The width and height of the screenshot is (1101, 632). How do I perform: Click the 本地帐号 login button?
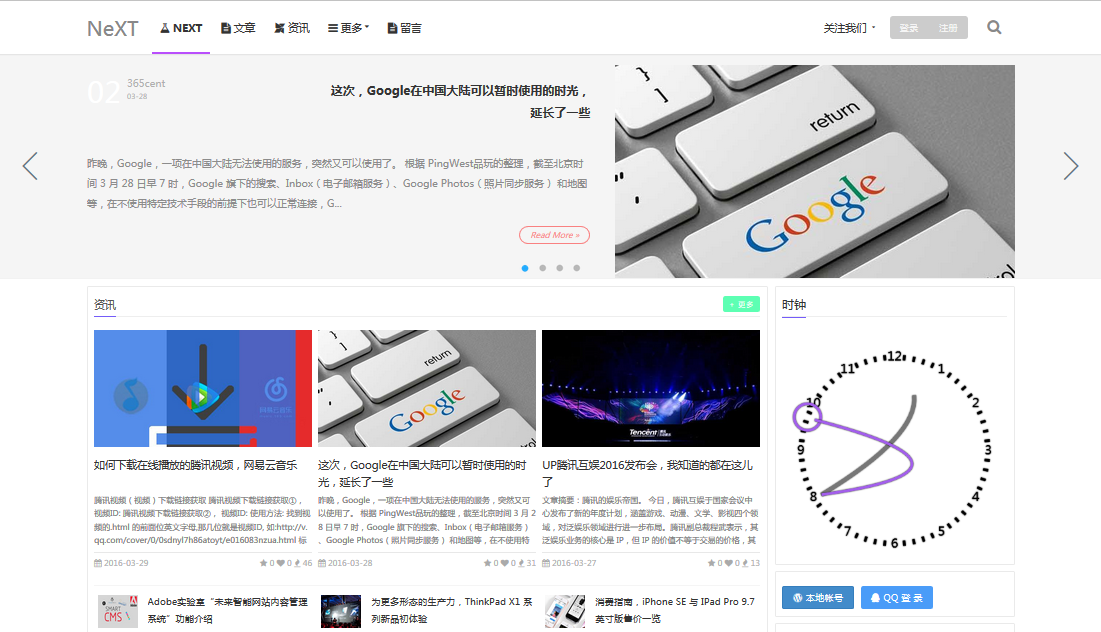tap(818, 598)
